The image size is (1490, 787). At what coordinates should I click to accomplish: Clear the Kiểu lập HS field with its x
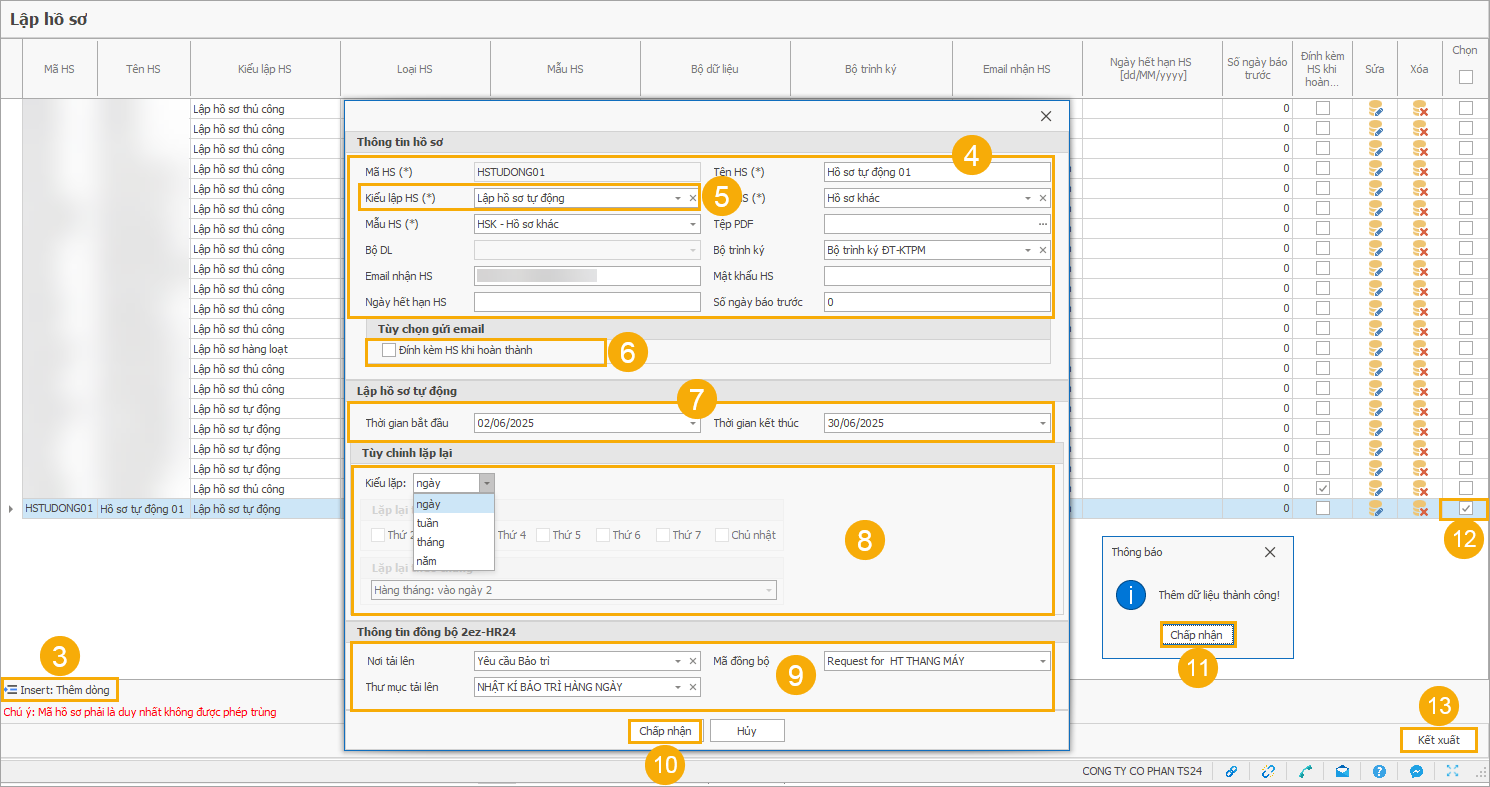point(692,198)
